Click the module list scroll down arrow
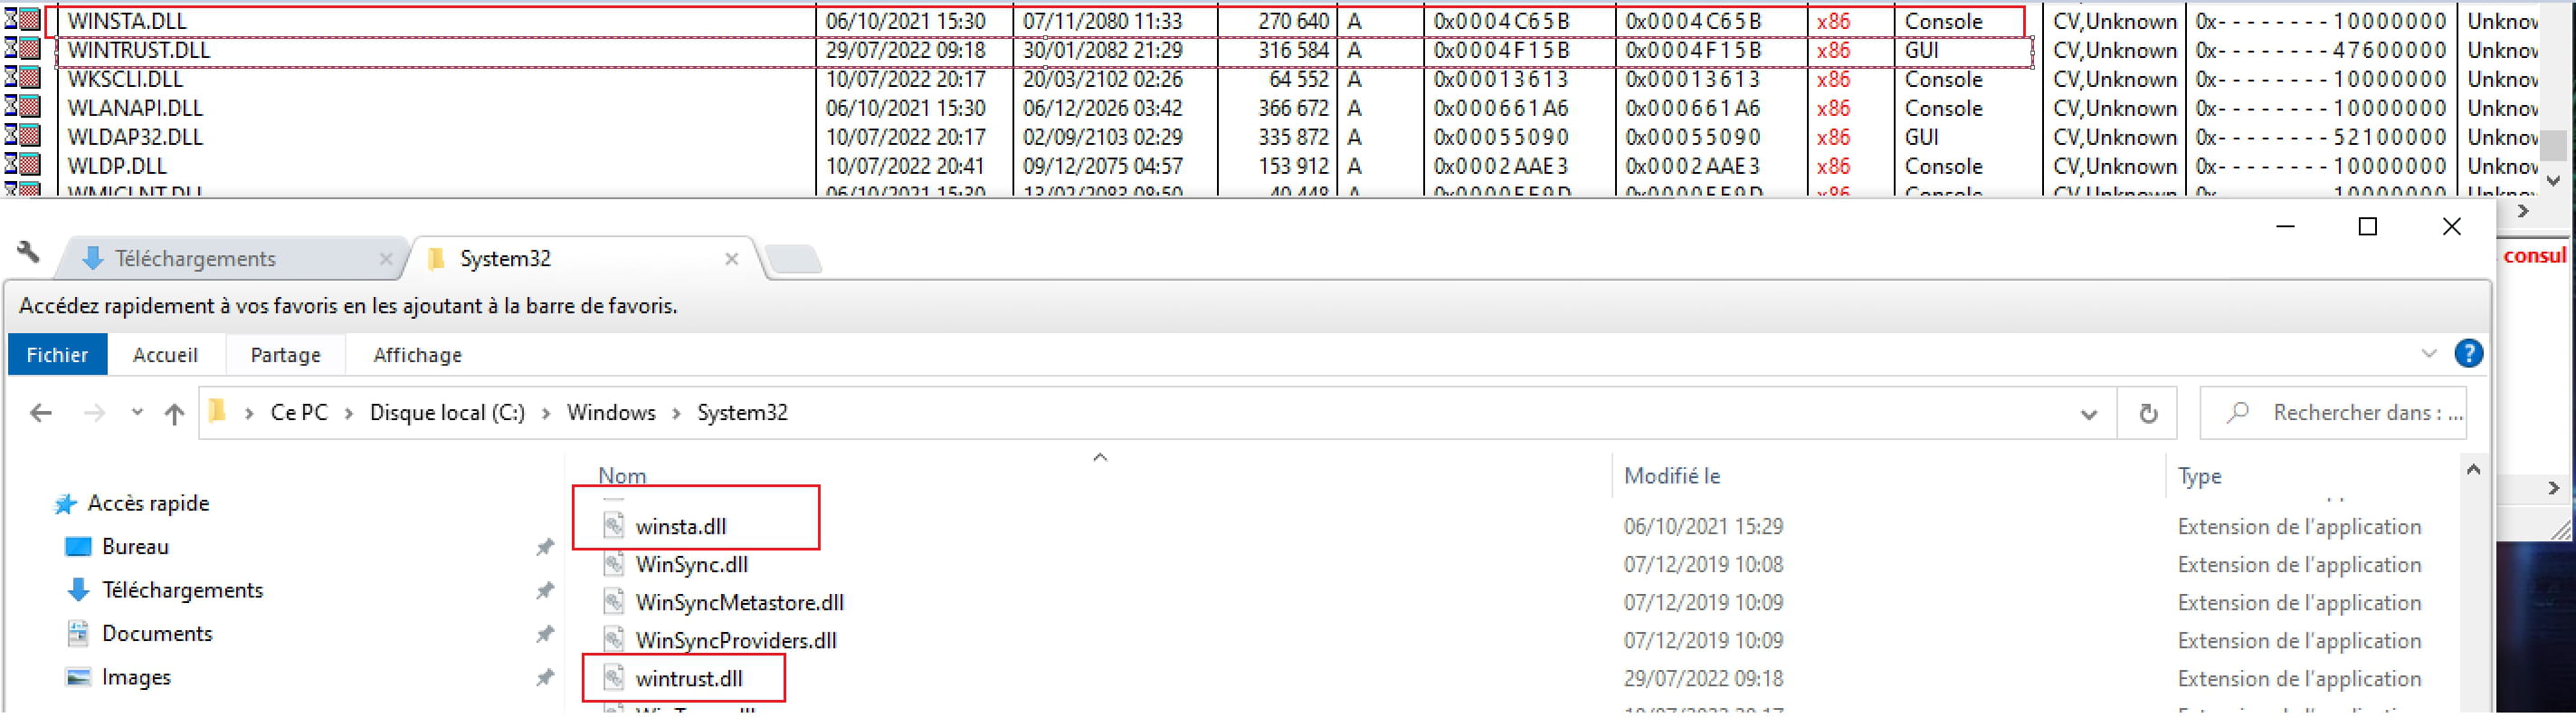The image size is (2576, 718). coord(2553,181)
